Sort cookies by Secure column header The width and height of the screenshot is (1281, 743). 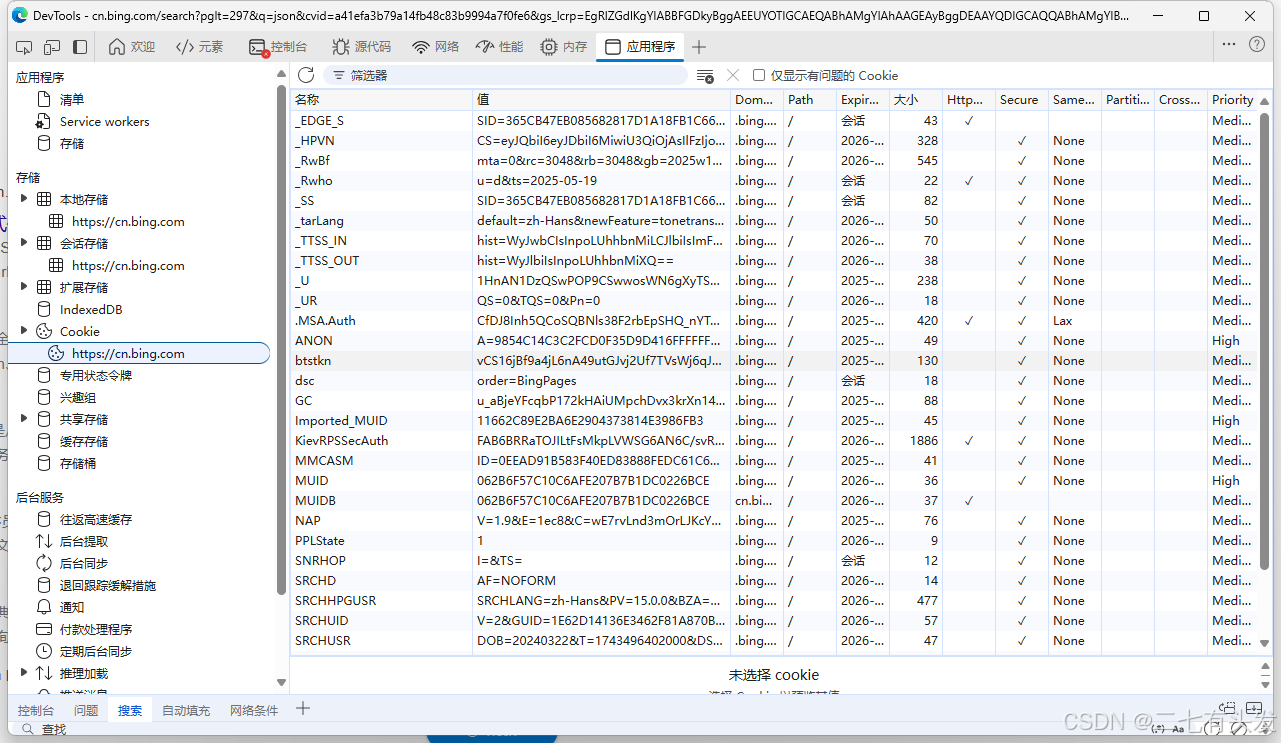1021,99
